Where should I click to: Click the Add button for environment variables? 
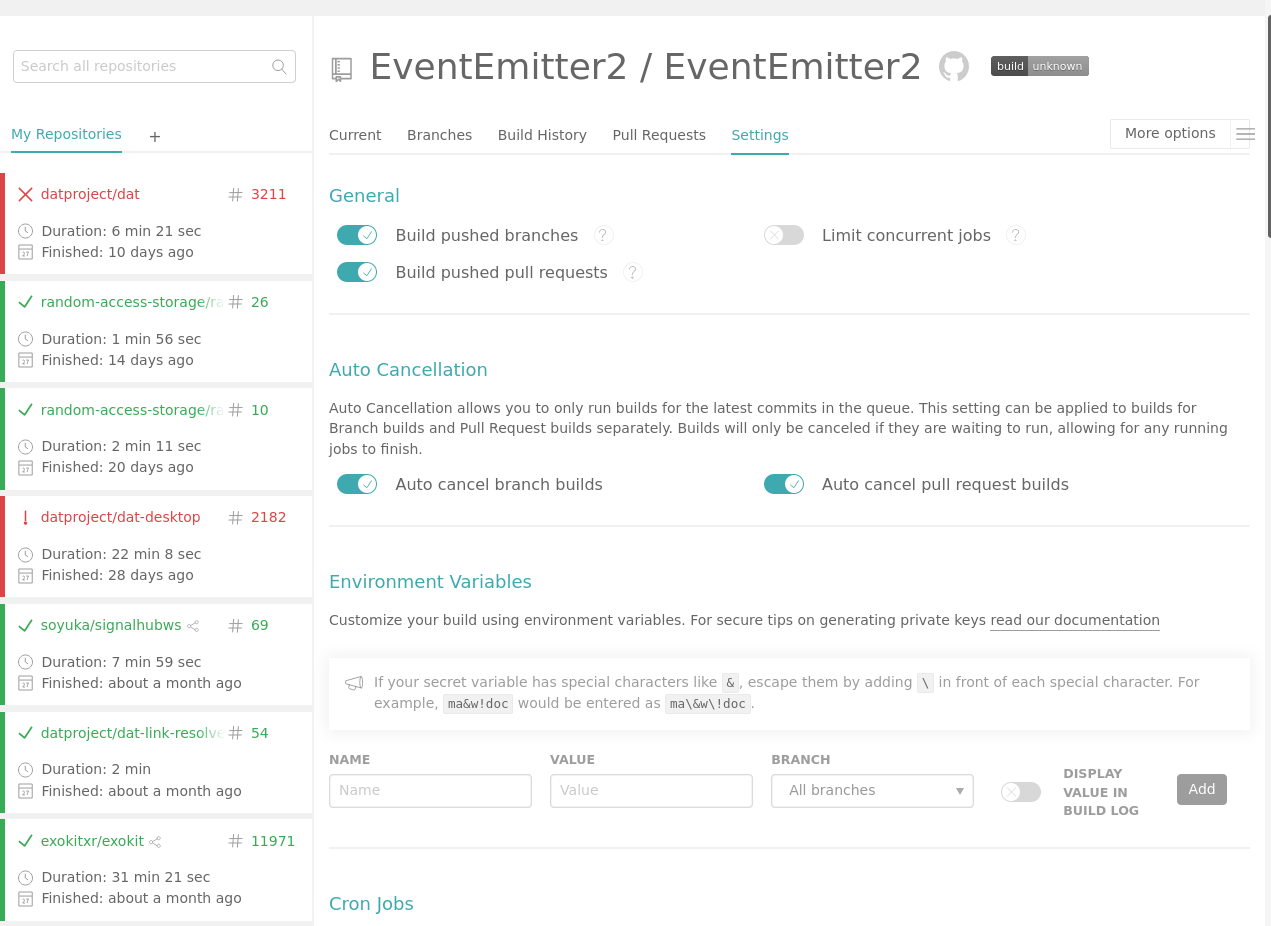pyautogui.click(x=1201, y=789)
